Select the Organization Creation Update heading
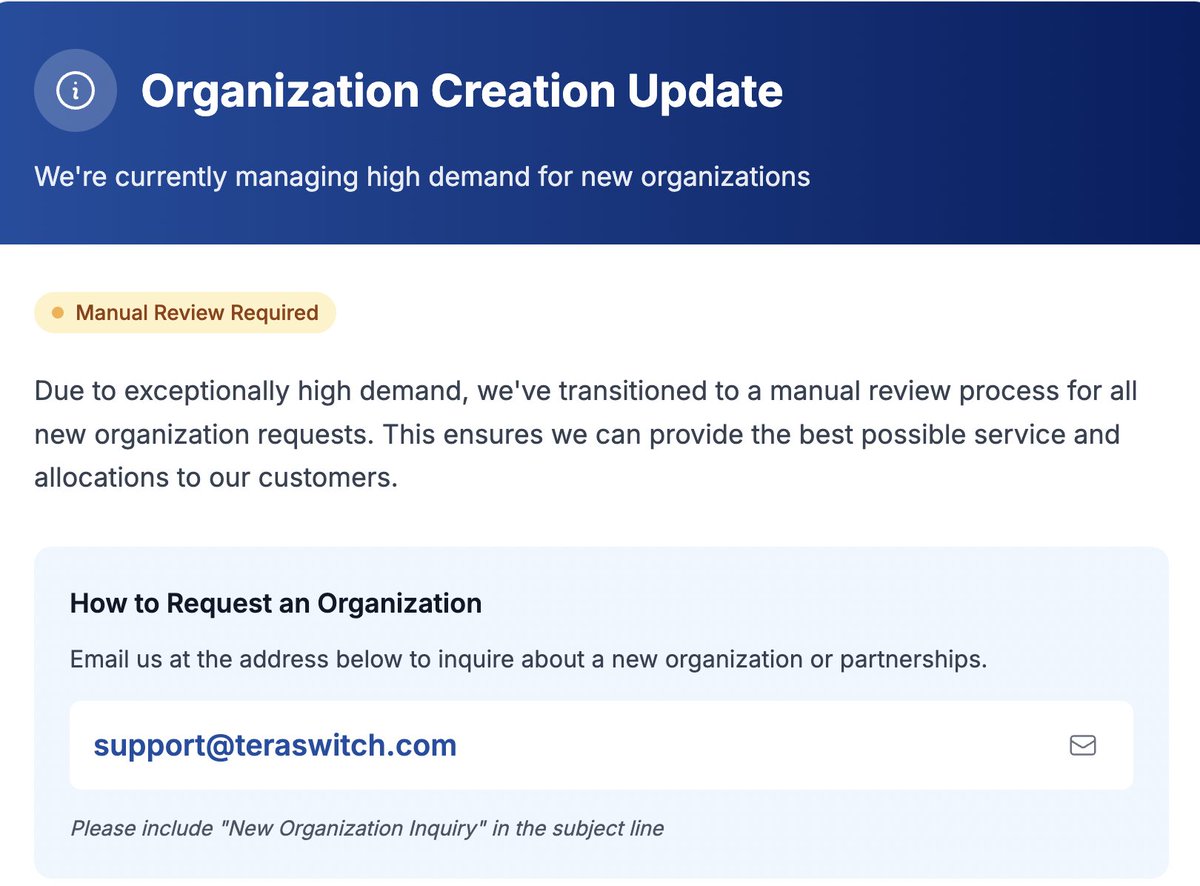The width and height of the screenshot is (1200, 886). click(462, 91)
